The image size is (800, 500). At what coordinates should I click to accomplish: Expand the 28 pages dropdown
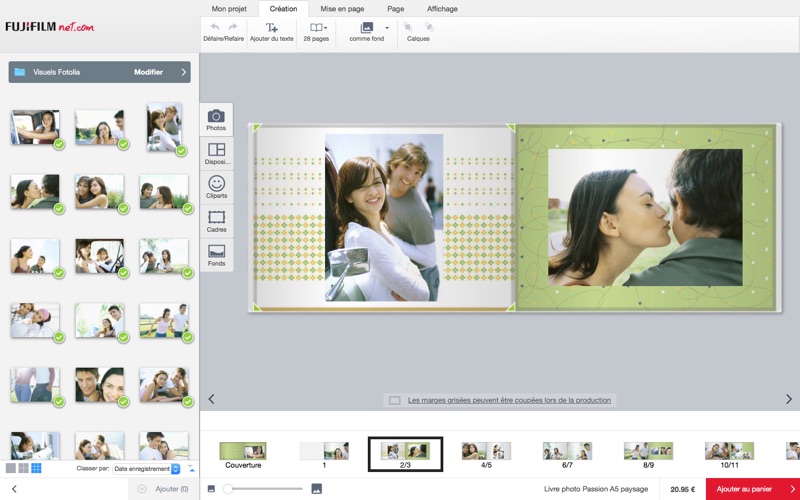318,28
